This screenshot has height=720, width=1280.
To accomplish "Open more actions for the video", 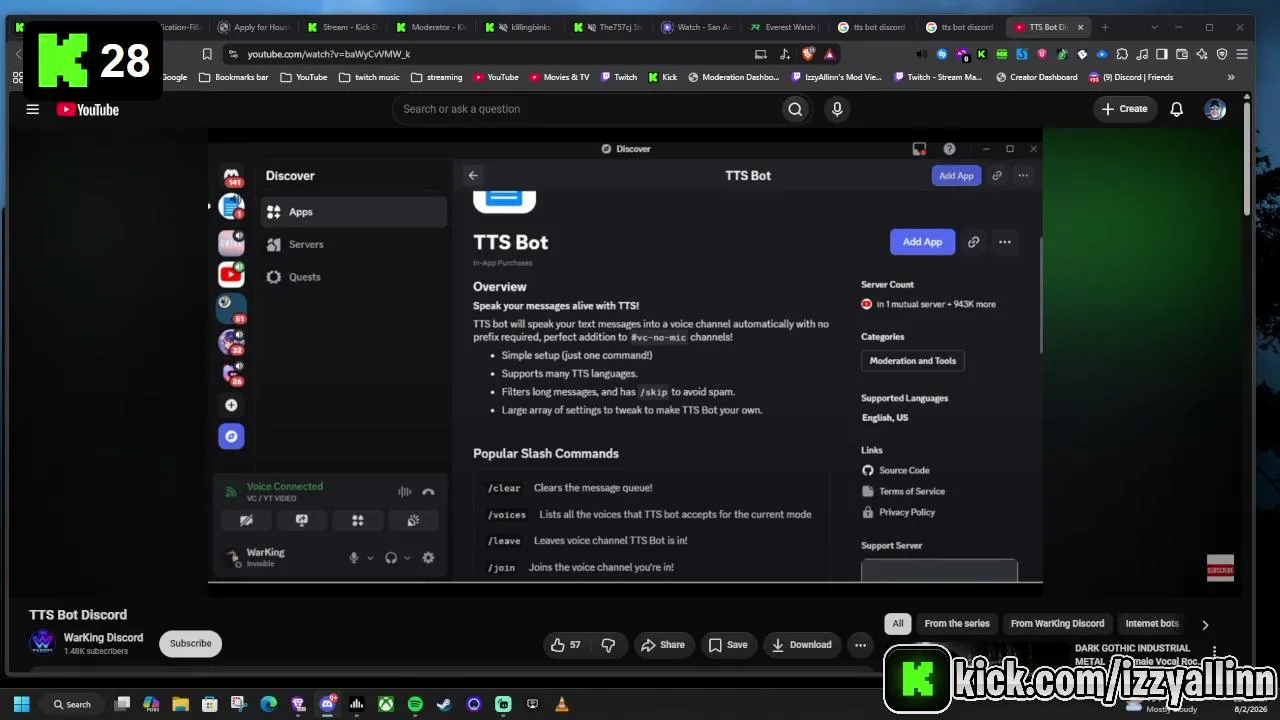I will point(860,645).
